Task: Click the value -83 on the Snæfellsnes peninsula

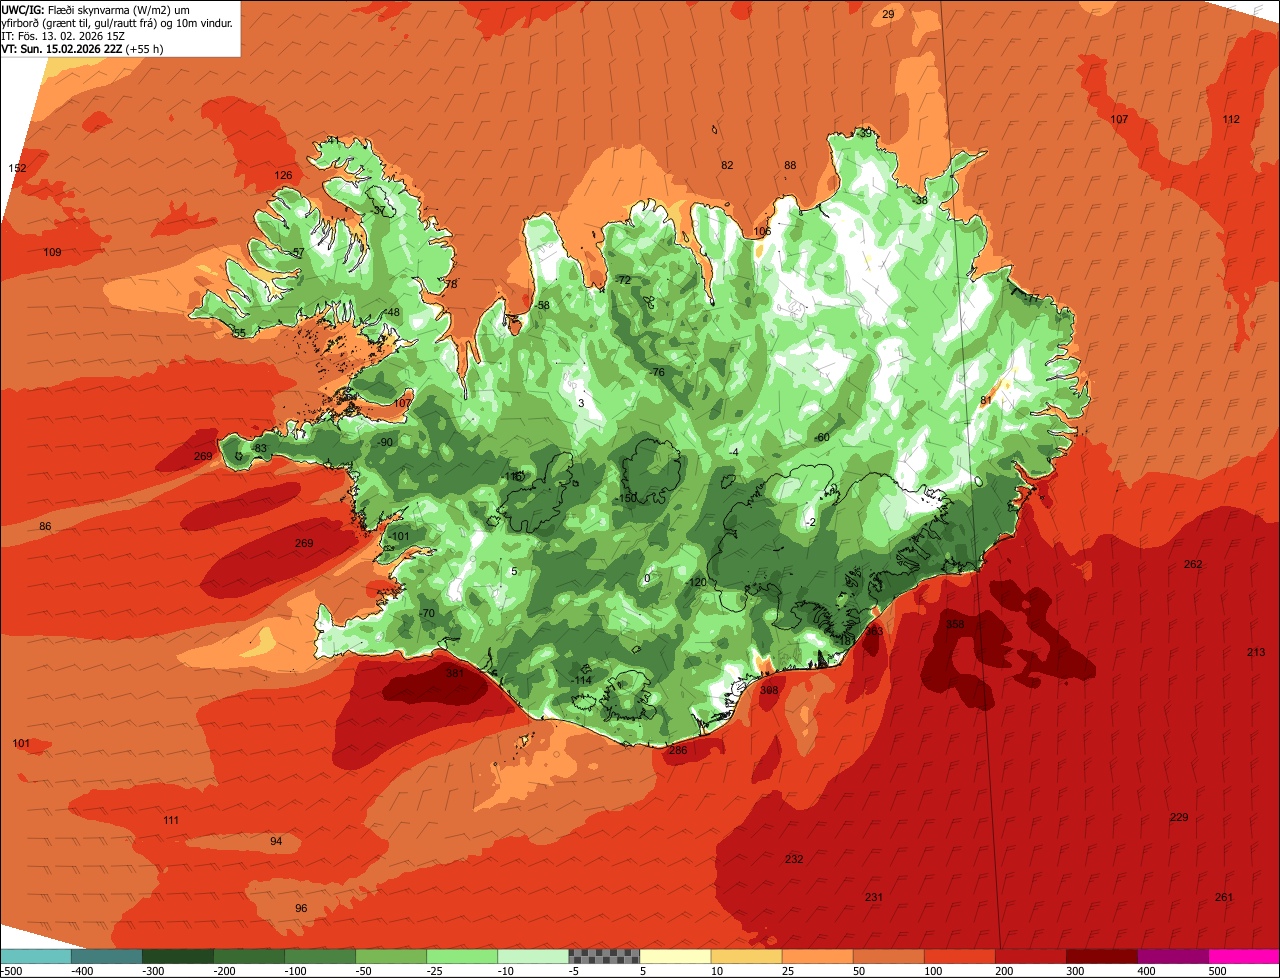Action: point(260,448)
